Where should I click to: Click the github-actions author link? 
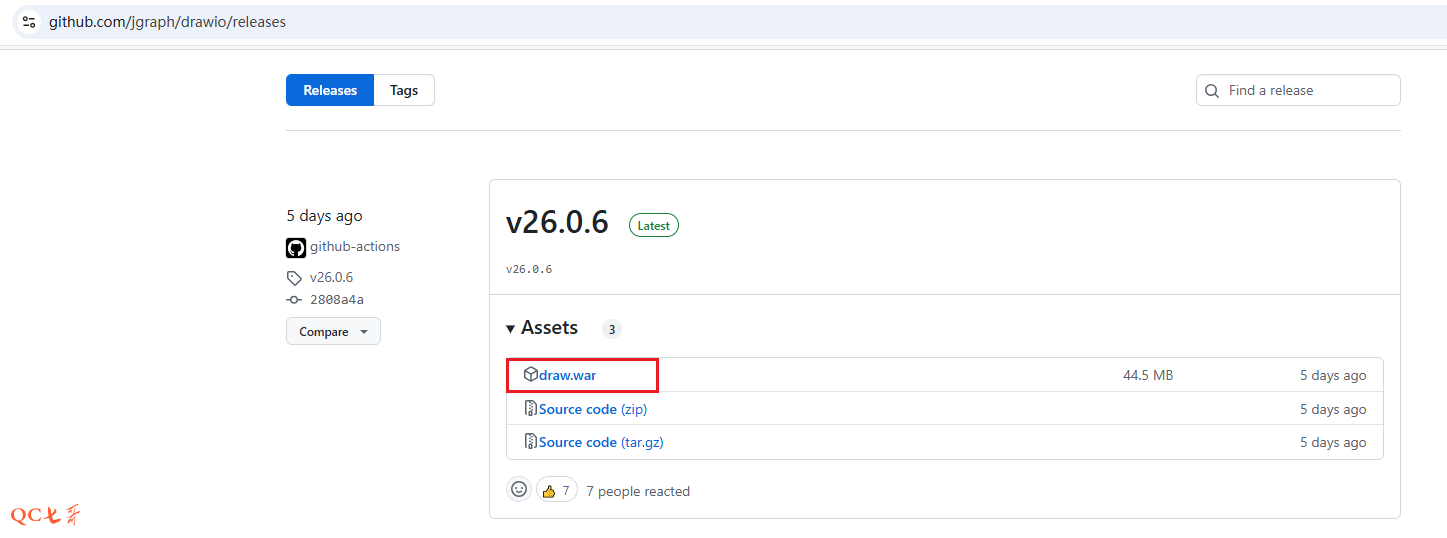(x=355, y=247)
